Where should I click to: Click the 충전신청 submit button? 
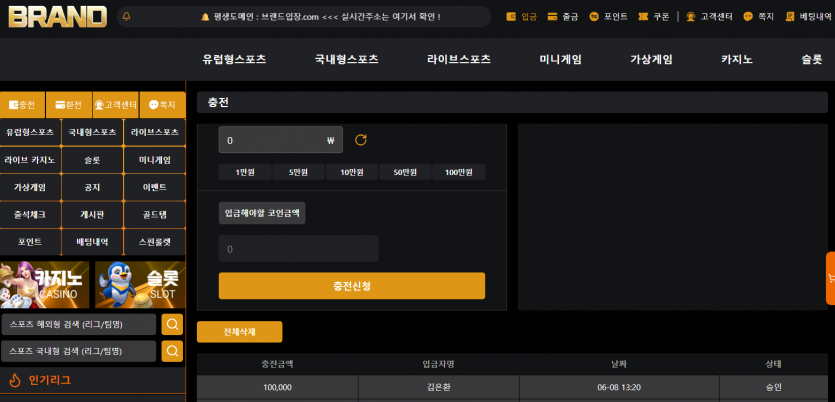pyautogui.click(x=351, y=286)
